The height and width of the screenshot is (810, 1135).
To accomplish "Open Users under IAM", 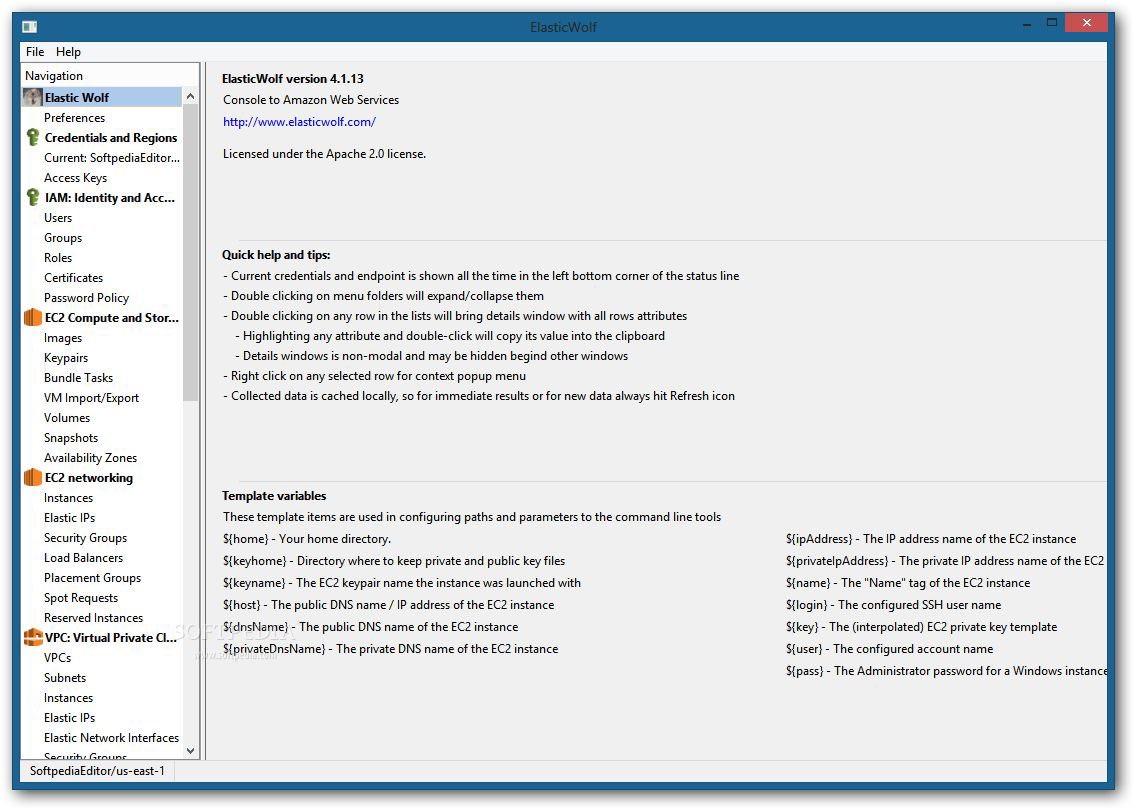I will click(58, 218).
